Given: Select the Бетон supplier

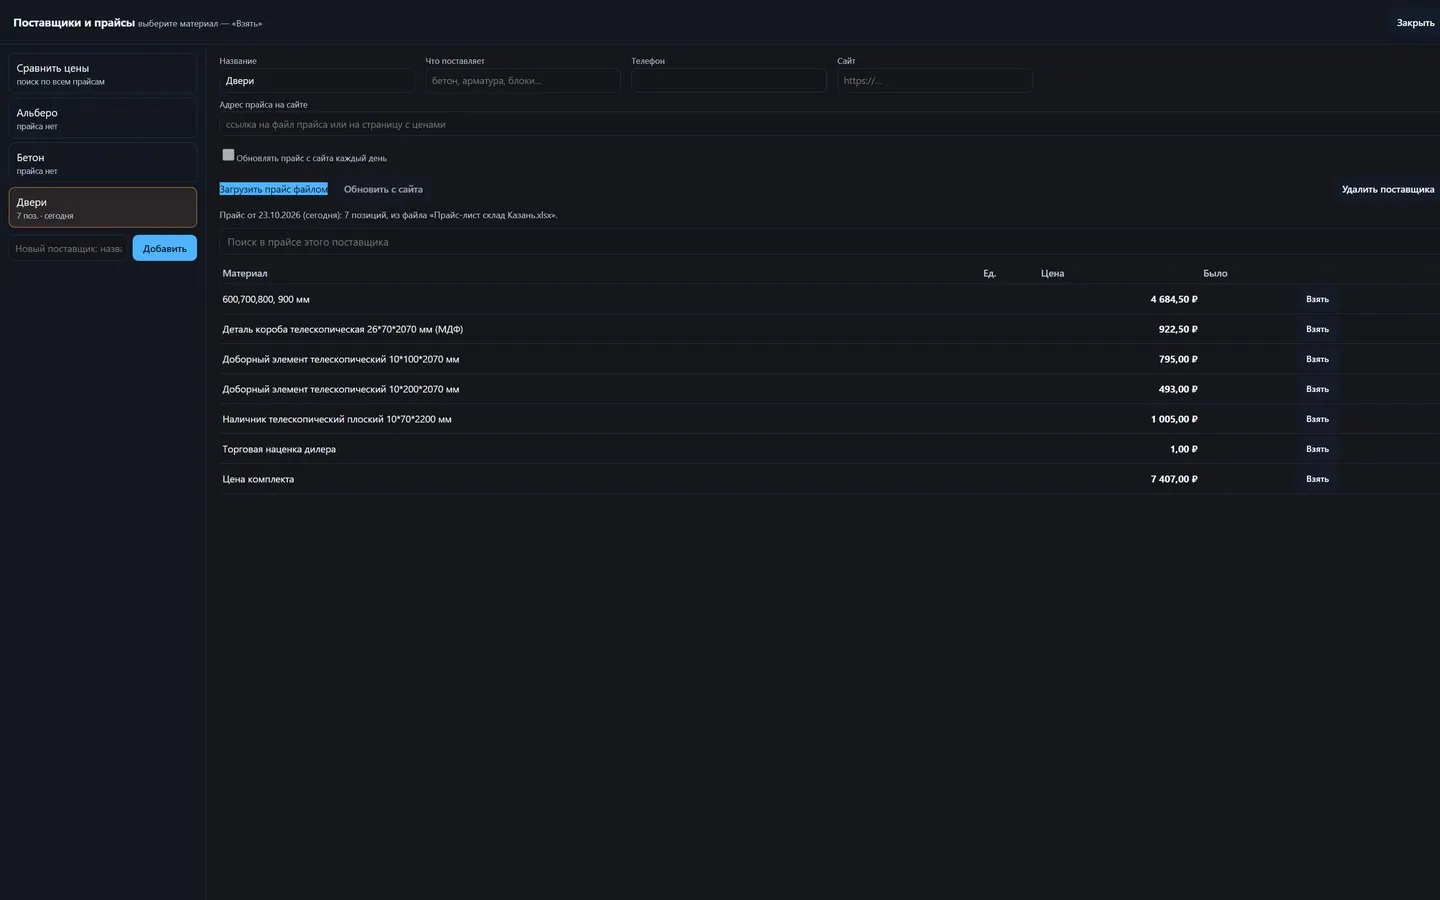Looking at the screenshot, I should 103,163.
